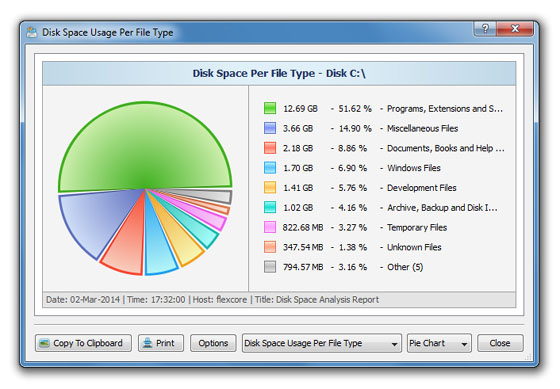
Task: Click the 'Temporary Files' label
Action: coord(417,228)
